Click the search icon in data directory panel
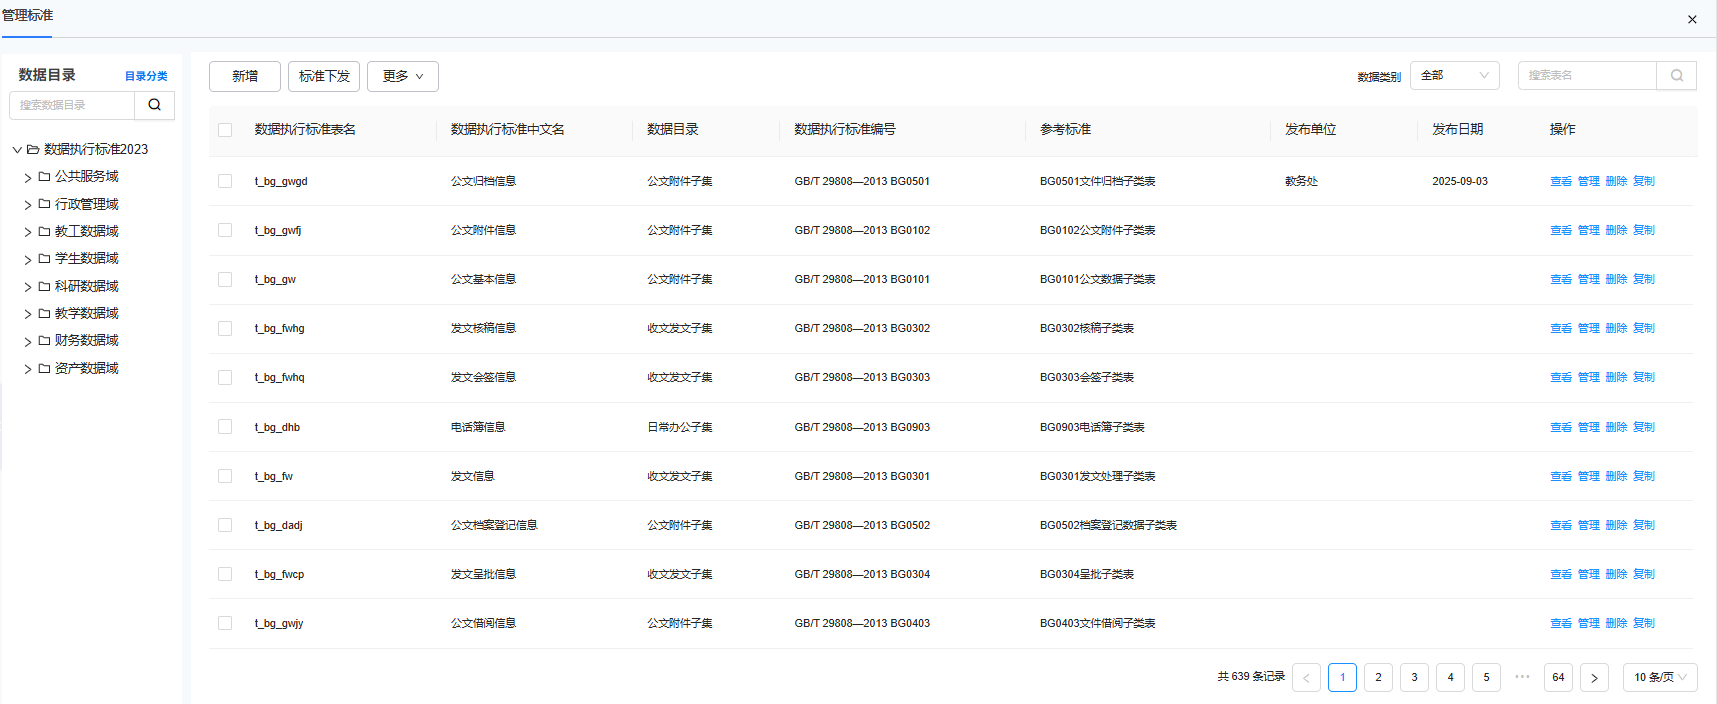 [x=154, y=105]
